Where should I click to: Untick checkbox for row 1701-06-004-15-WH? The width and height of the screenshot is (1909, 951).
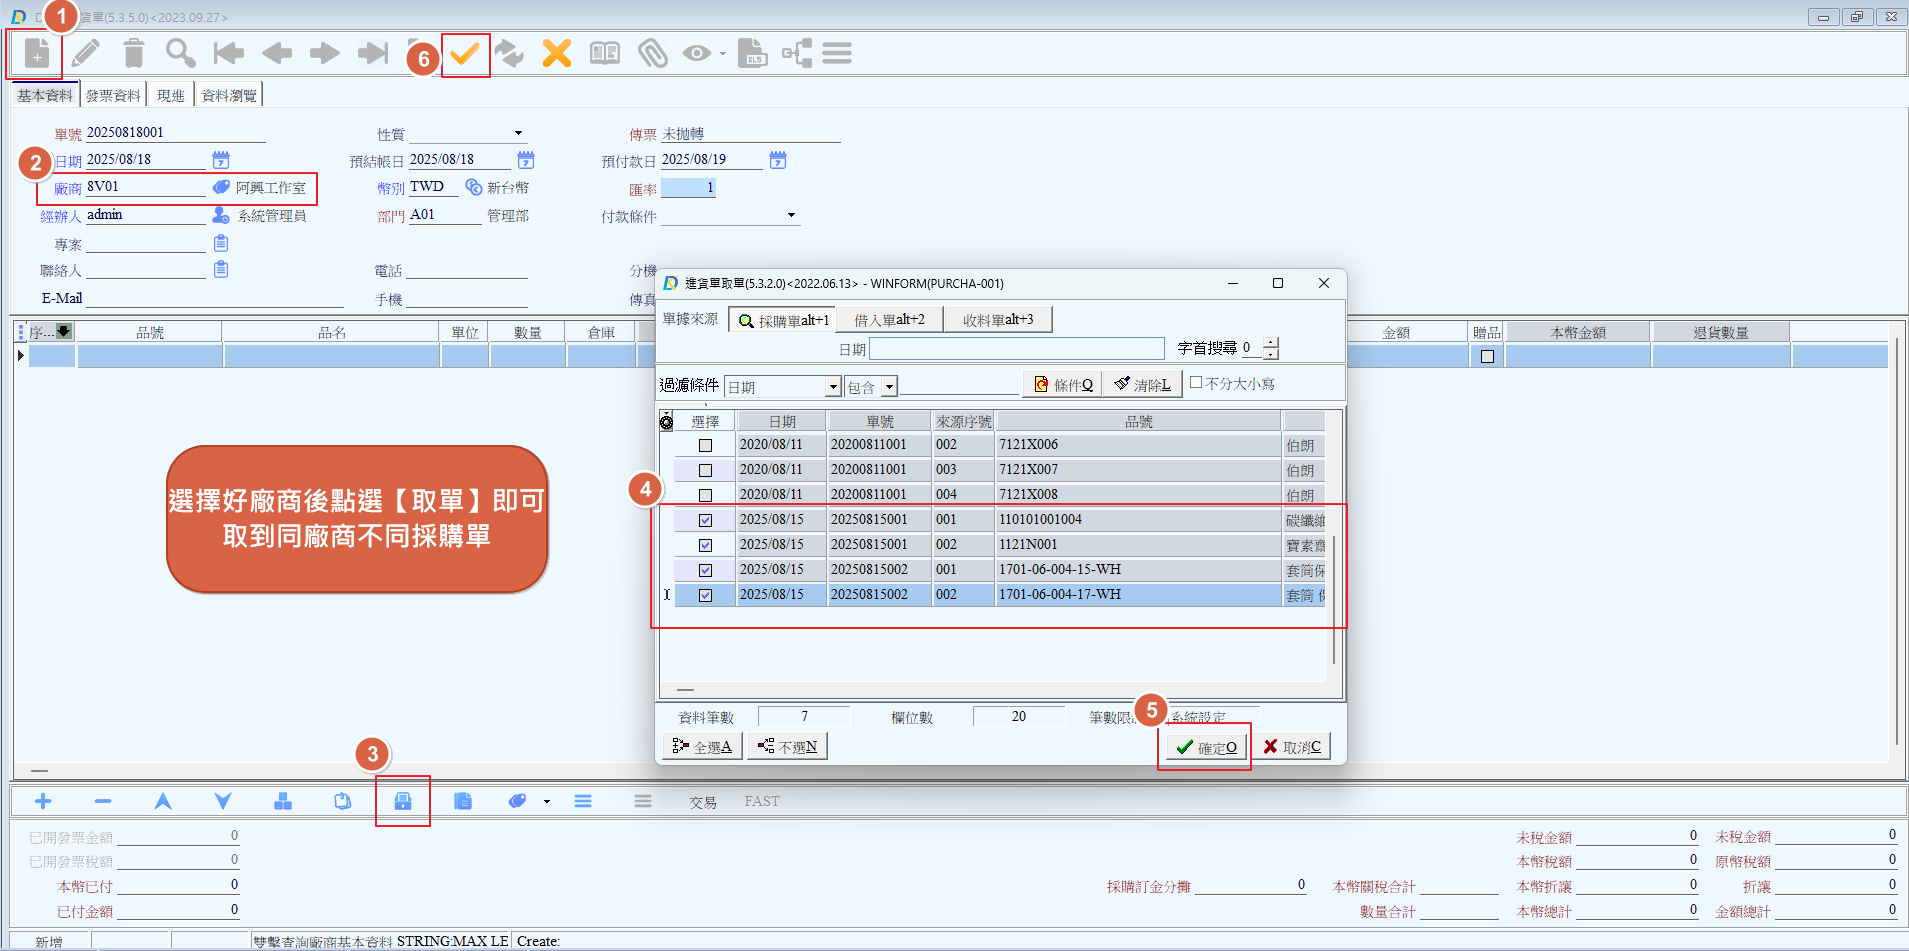[705, 570]
